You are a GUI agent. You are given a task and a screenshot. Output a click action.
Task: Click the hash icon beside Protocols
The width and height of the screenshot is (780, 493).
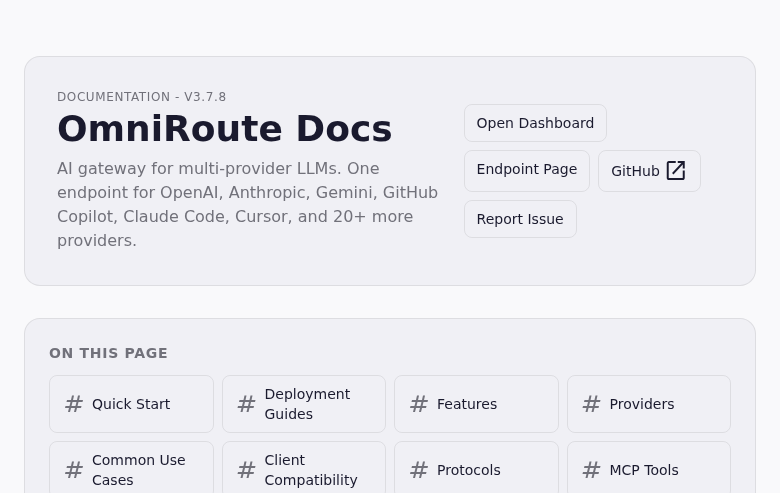tap(419, 470)
